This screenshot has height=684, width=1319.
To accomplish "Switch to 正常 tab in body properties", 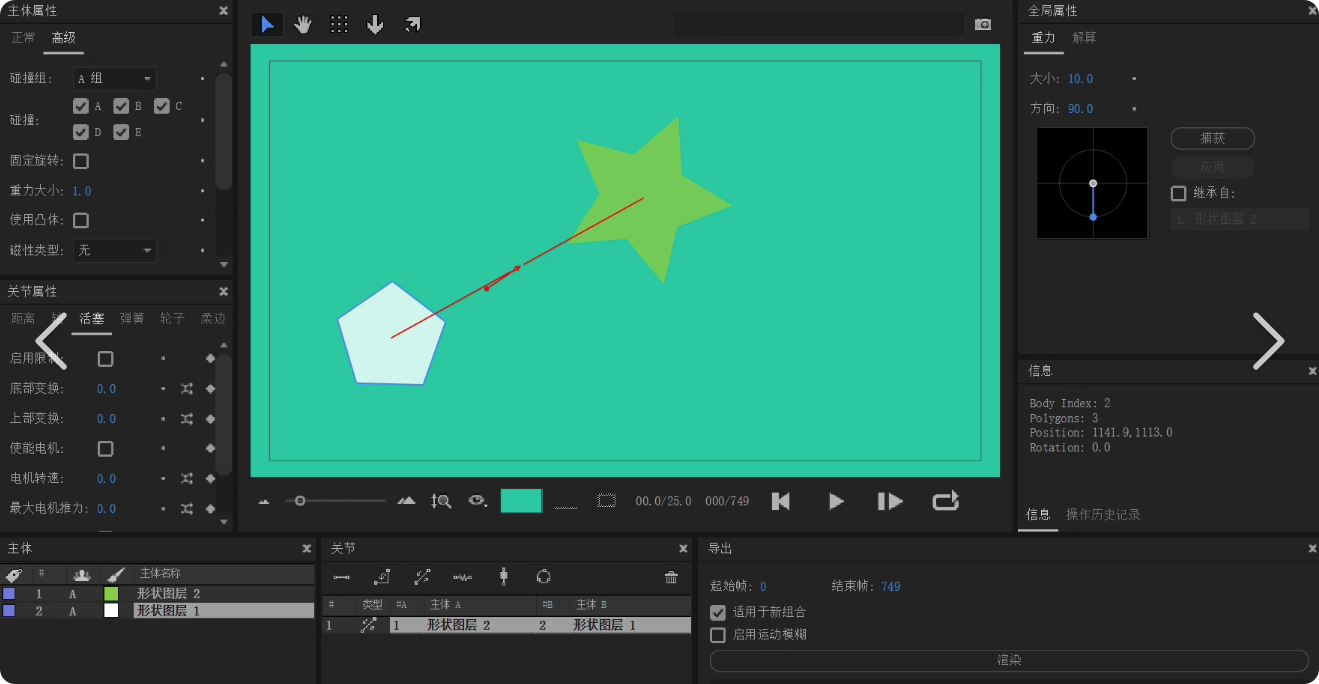I will point(23,38).
